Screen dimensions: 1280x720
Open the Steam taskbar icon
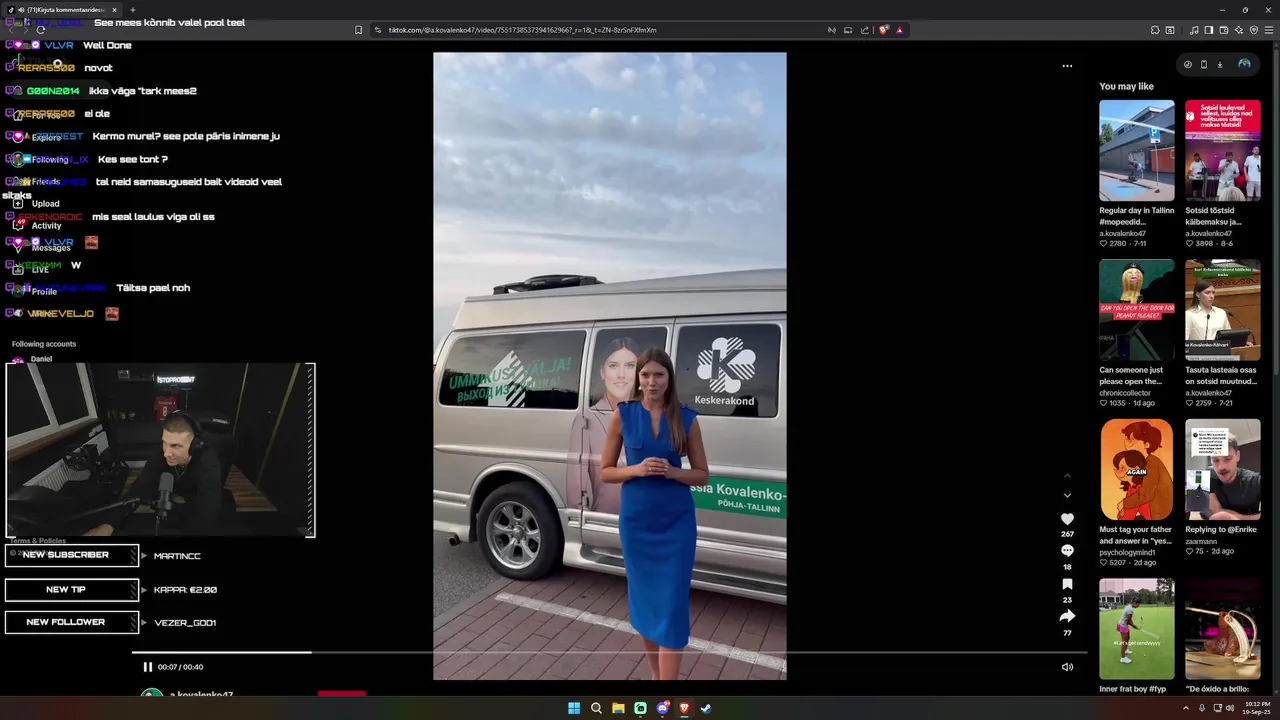706,708
